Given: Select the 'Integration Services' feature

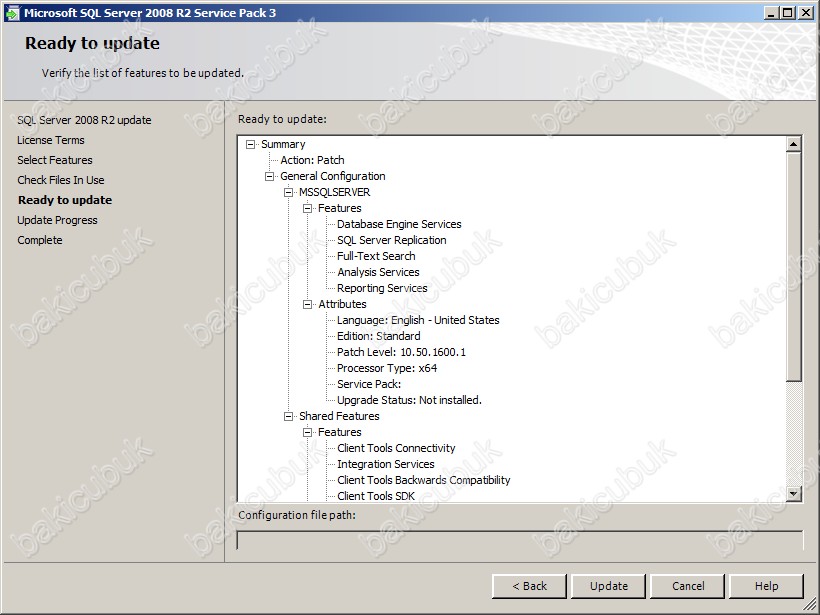Looking at the screenshot, I should pyautogui.click(x=385, y=464).
